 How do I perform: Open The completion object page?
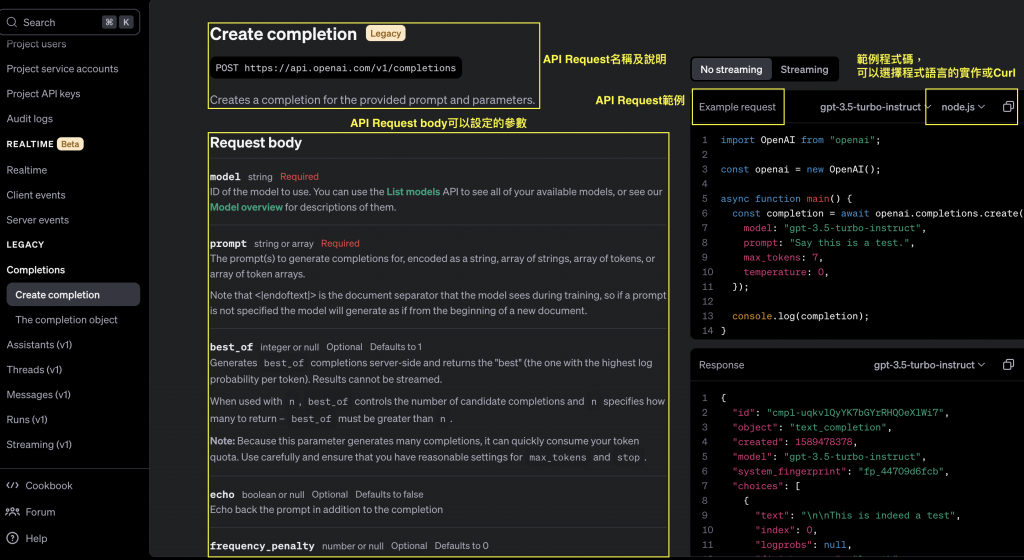click(x=67, y=320)
